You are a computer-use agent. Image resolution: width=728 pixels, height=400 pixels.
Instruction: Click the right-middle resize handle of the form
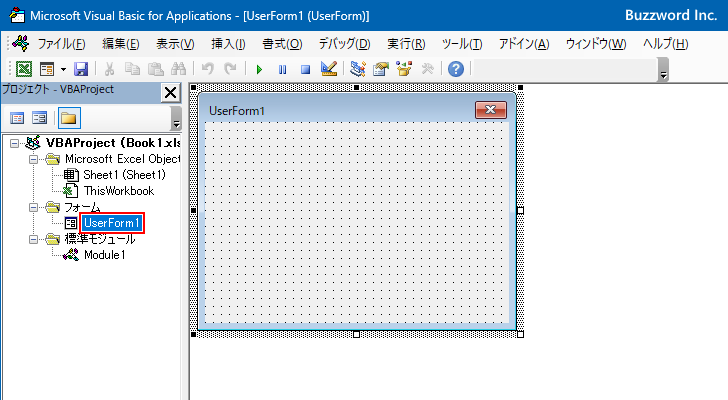(520, 211)
